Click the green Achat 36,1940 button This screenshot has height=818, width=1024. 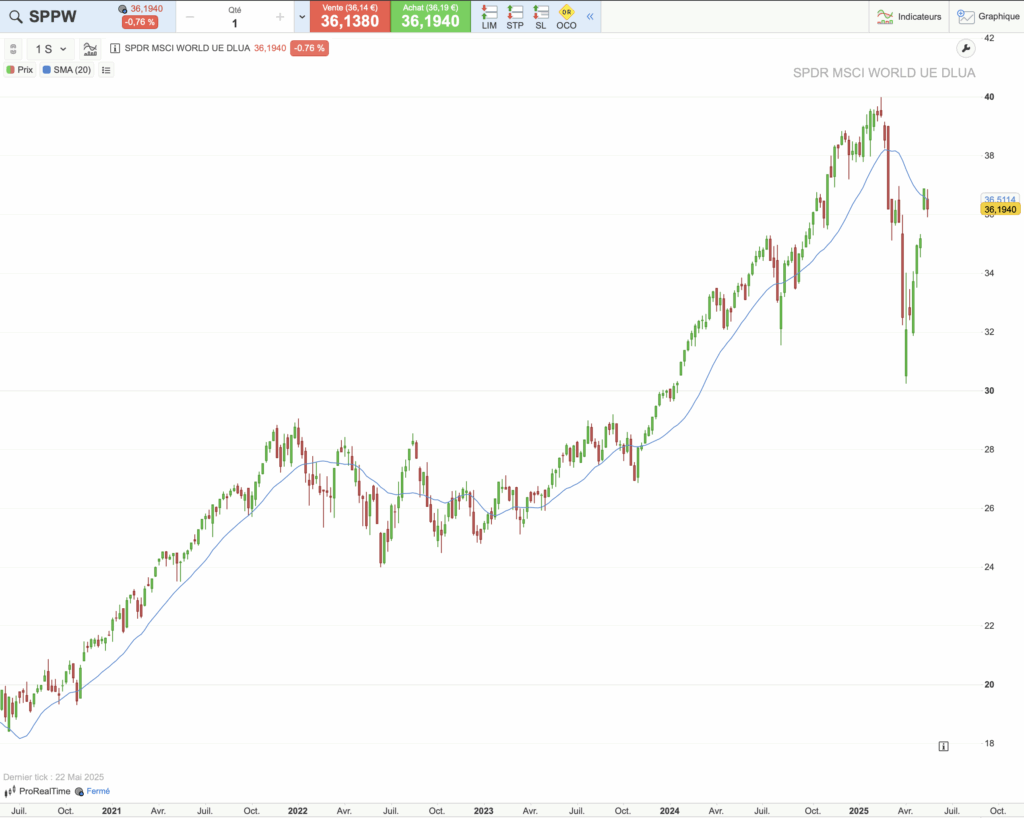[x=431, y=16]
